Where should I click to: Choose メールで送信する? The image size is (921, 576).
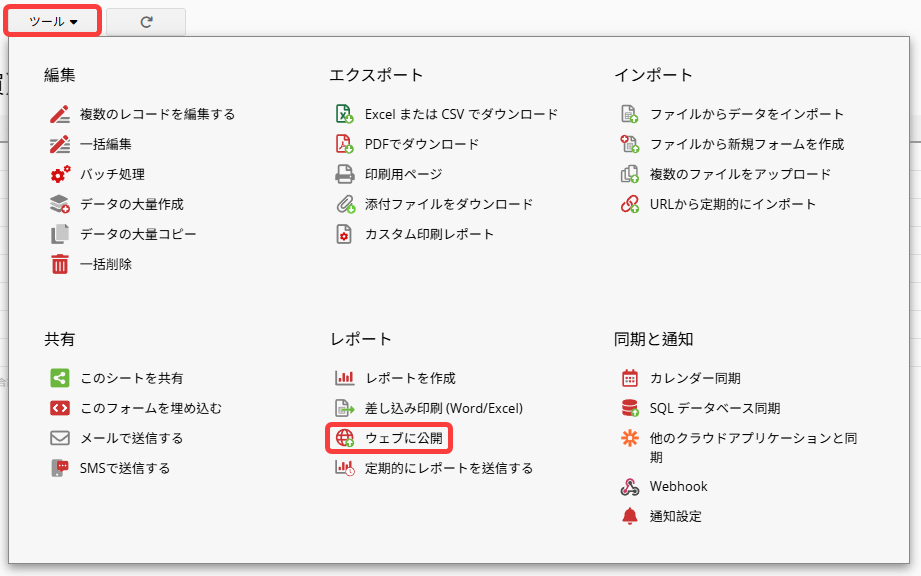(131, 438)
